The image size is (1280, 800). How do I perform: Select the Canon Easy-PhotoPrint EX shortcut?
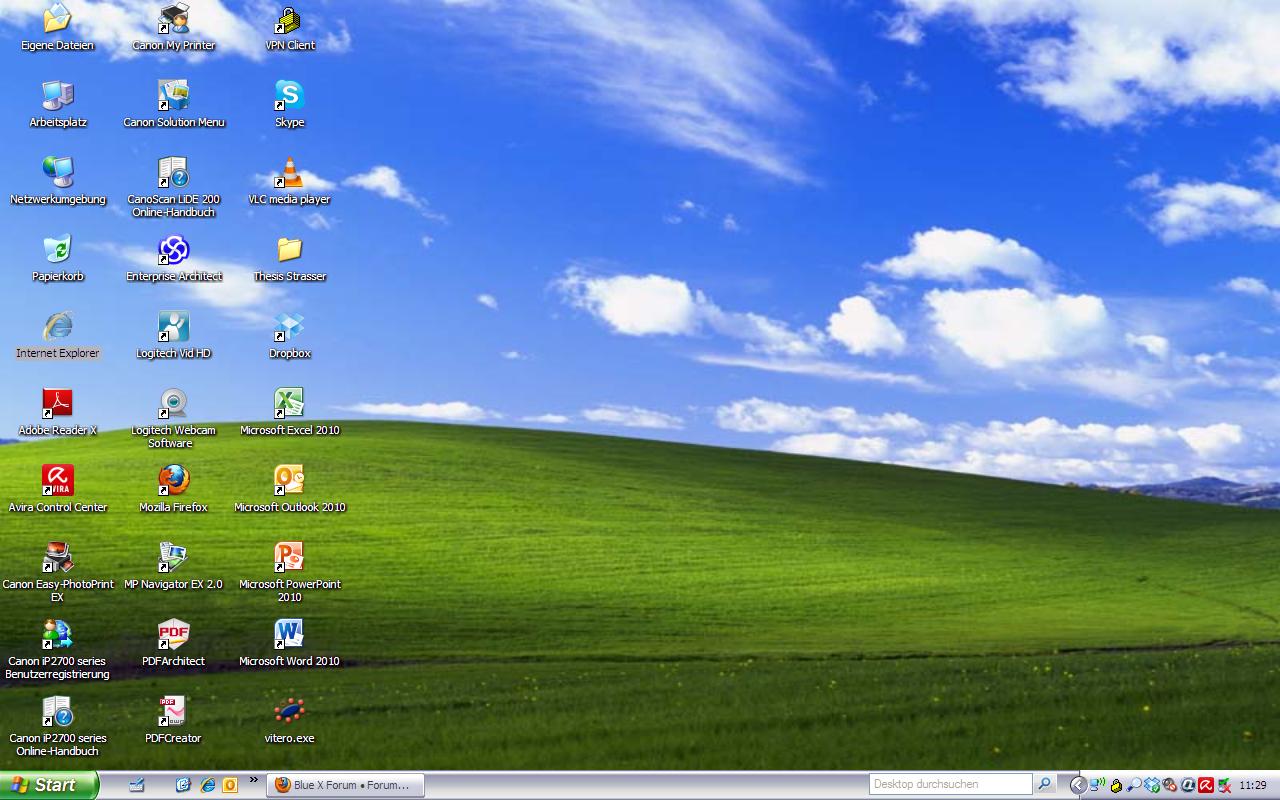pyautogui.click(x=58, y=573)
